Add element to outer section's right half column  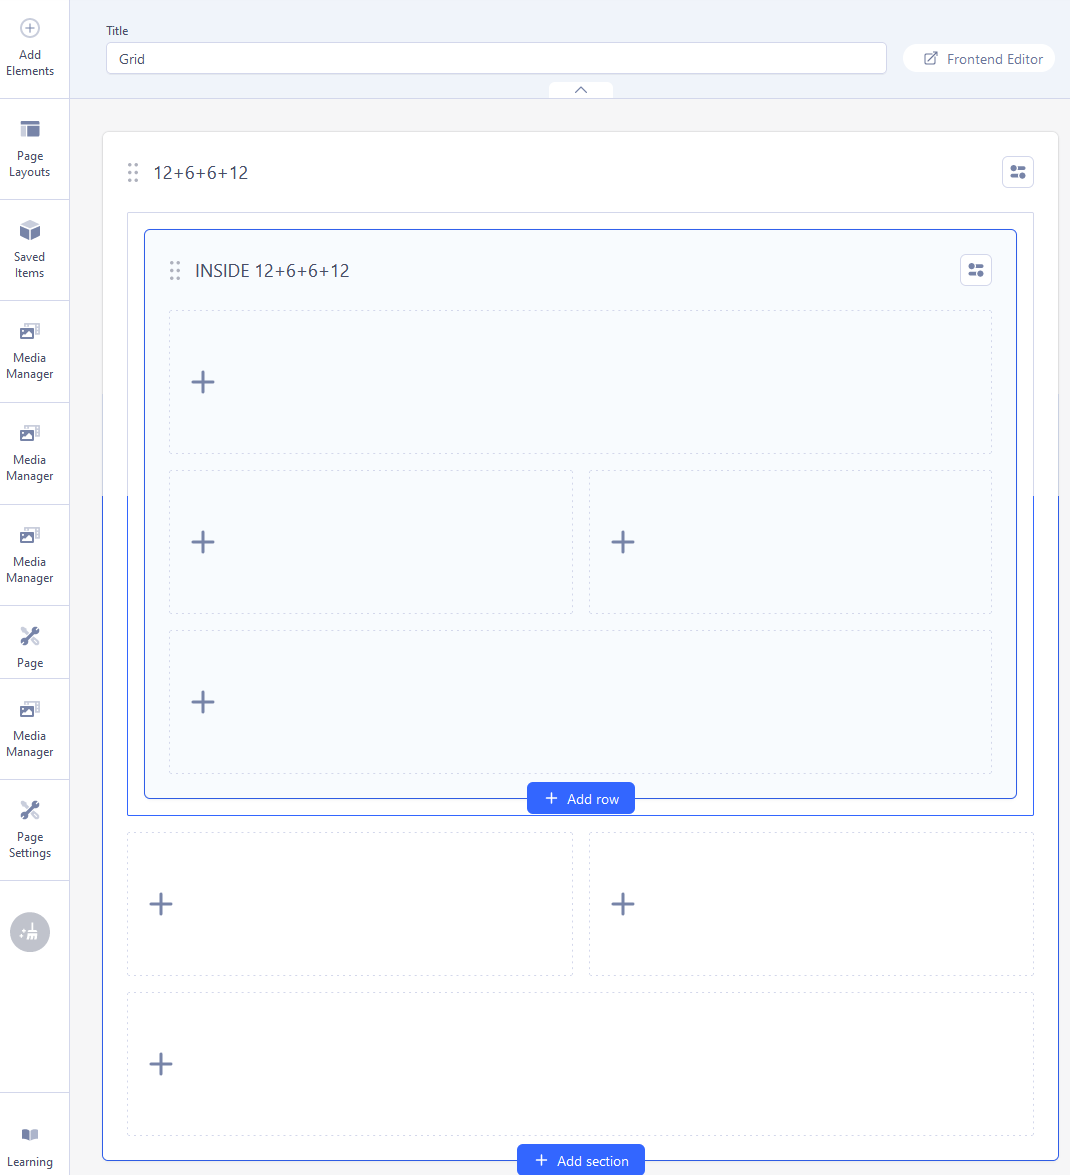623,904
